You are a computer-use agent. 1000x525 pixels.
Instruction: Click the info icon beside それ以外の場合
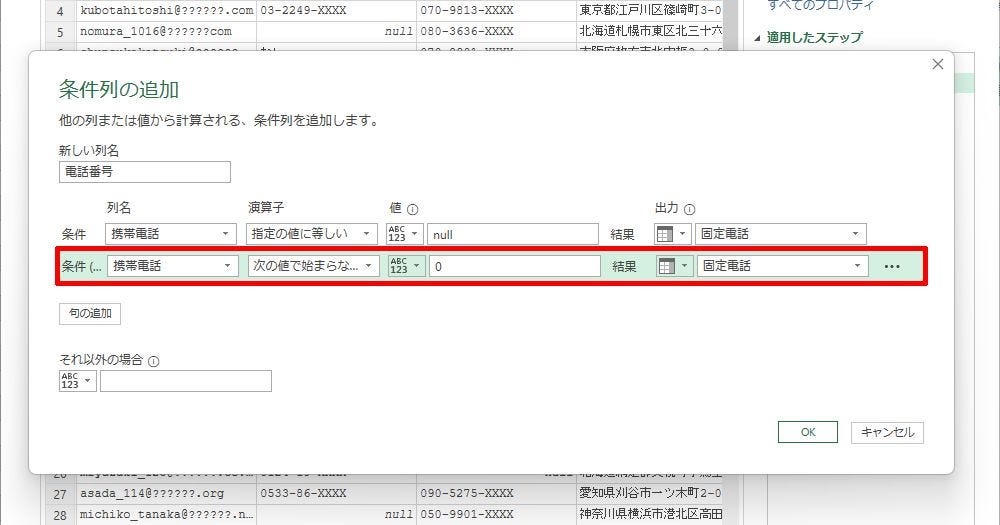[153, 361]
